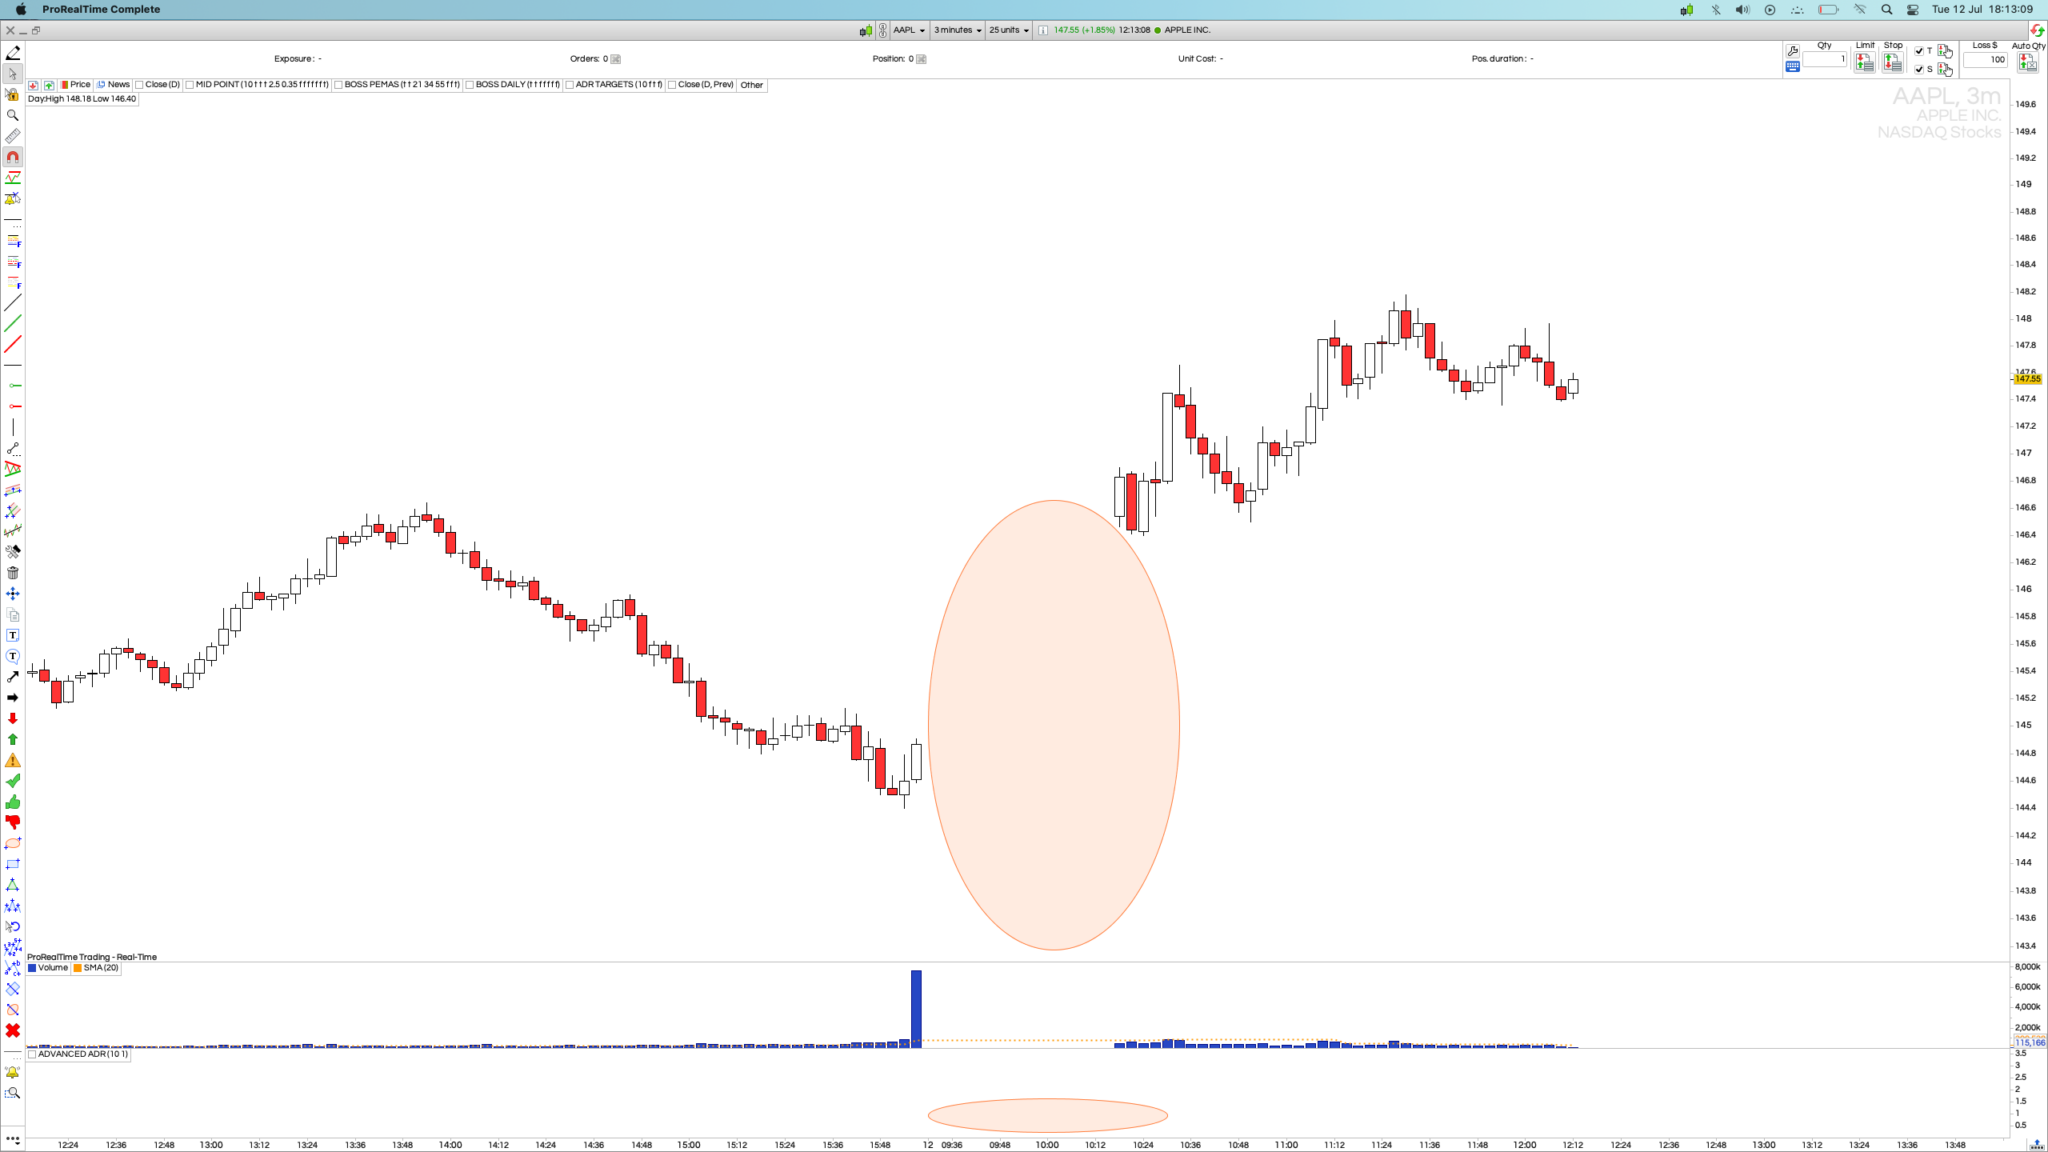Select the green thumbs up marker tool
This screenshot has height=1152, width=2048.
pyautogui.click(x=13, y=802)
